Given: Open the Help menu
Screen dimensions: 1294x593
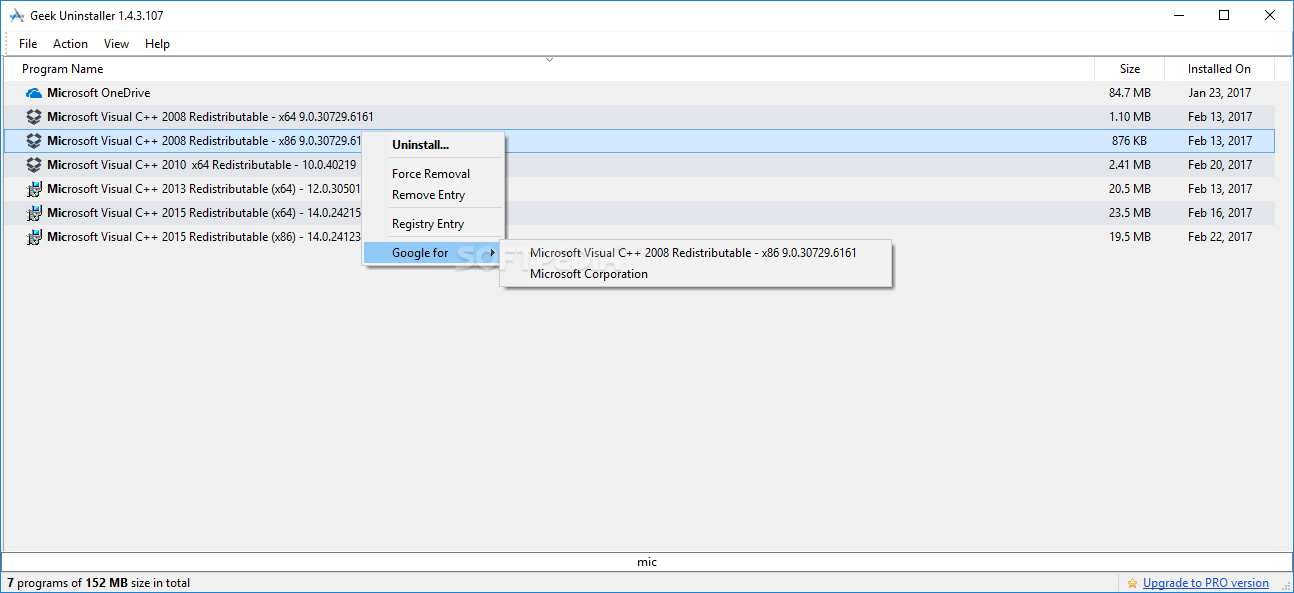Looking at the screenshot, I should tap(157, 44).
